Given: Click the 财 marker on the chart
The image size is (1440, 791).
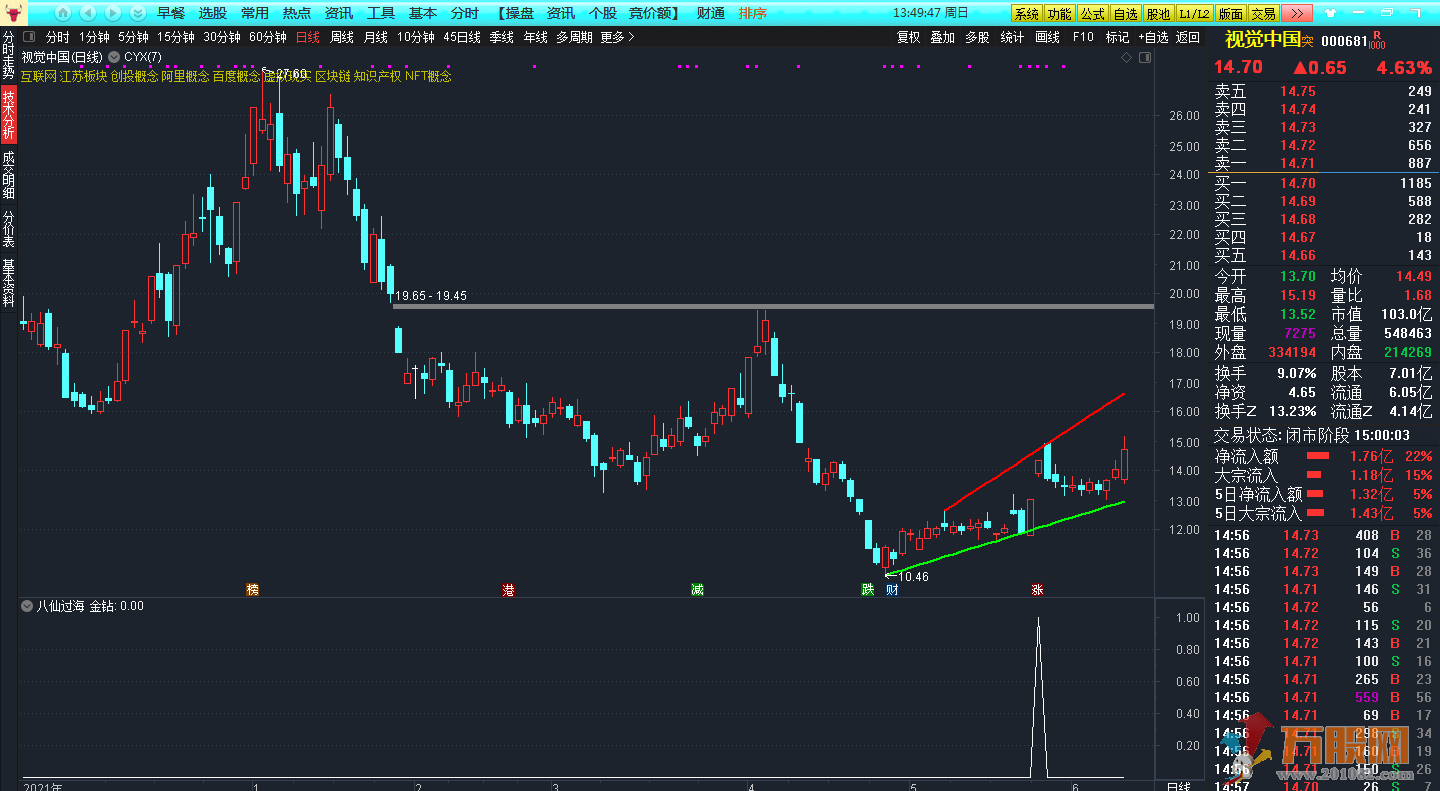Looking at the screenshot, I should click(892, 590).
